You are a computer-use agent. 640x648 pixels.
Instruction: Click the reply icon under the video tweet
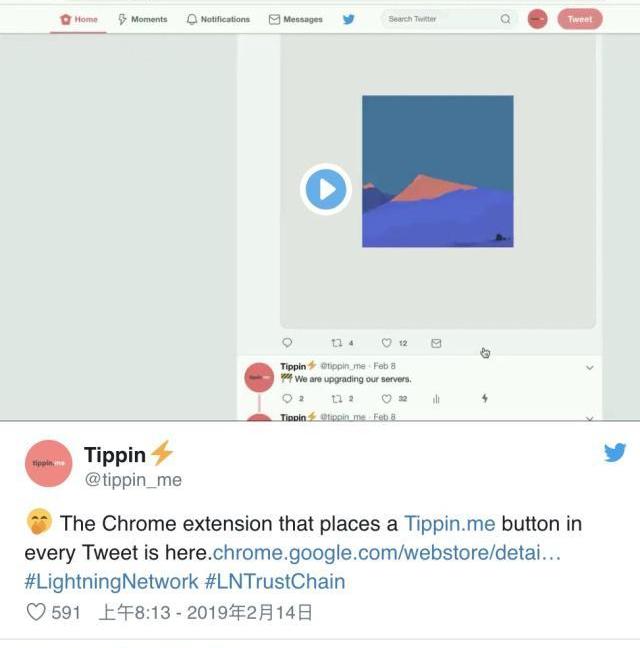tap(287, 343)
